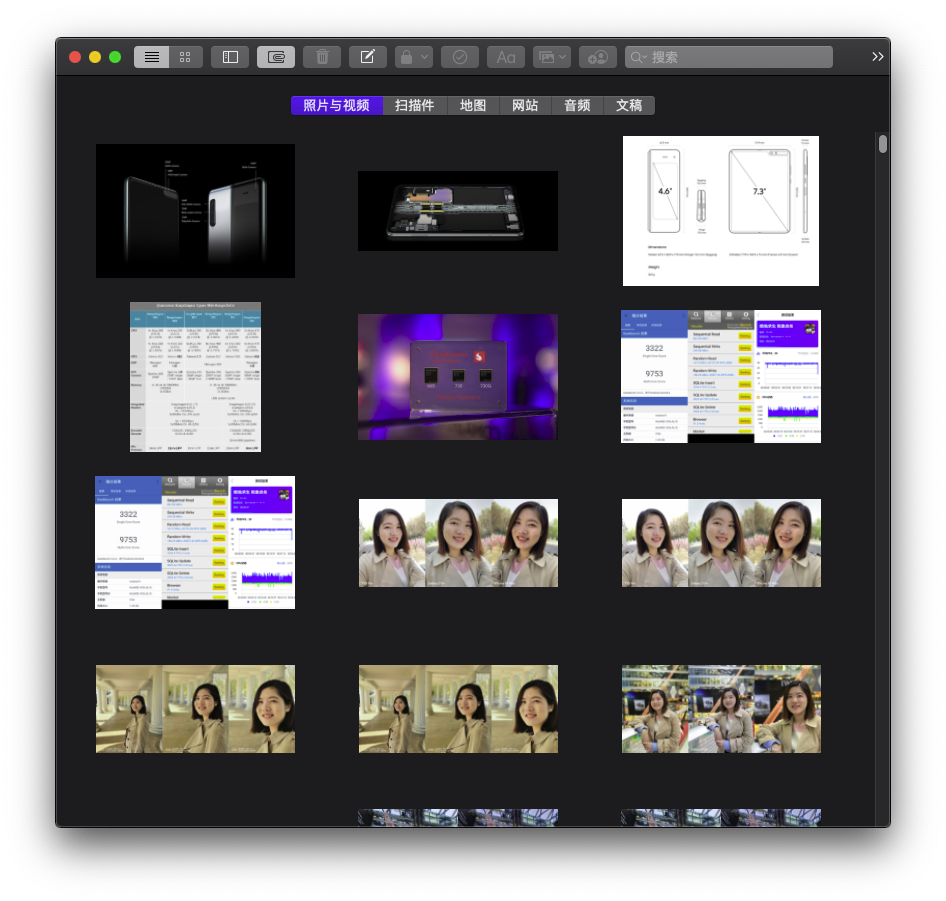Viewport: 946px width, 901px height.
Task: Open the 地图 tab
Action: (x=473, y=106)
